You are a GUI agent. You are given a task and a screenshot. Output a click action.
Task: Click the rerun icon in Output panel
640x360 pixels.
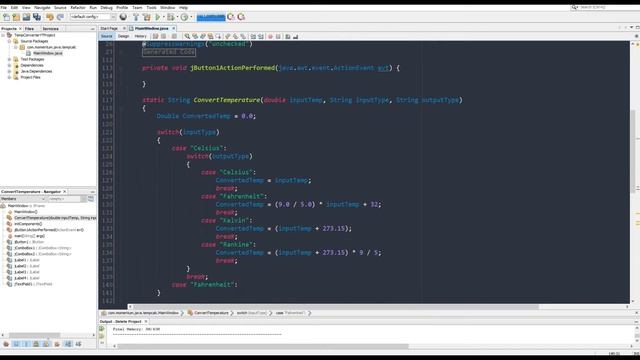tap(101, 328)
